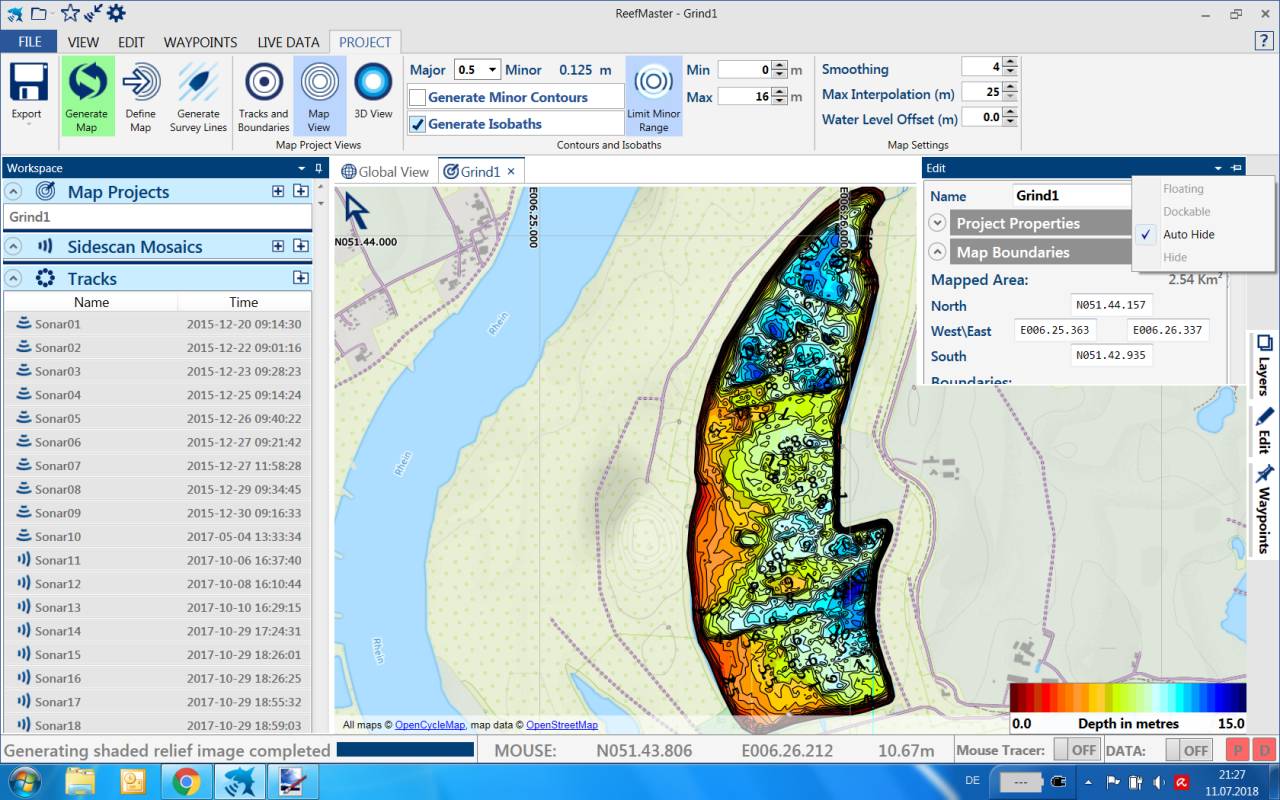The image size is (1280, 800).
Task: Click the status bar progress bar
Action: coord(405,750)
